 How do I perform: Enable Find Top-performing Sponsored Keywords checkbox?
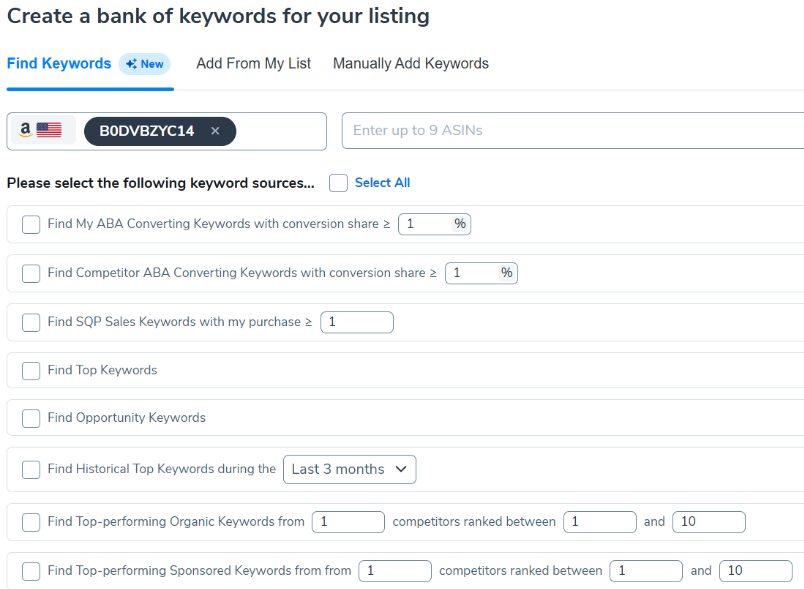pos(31,571)
